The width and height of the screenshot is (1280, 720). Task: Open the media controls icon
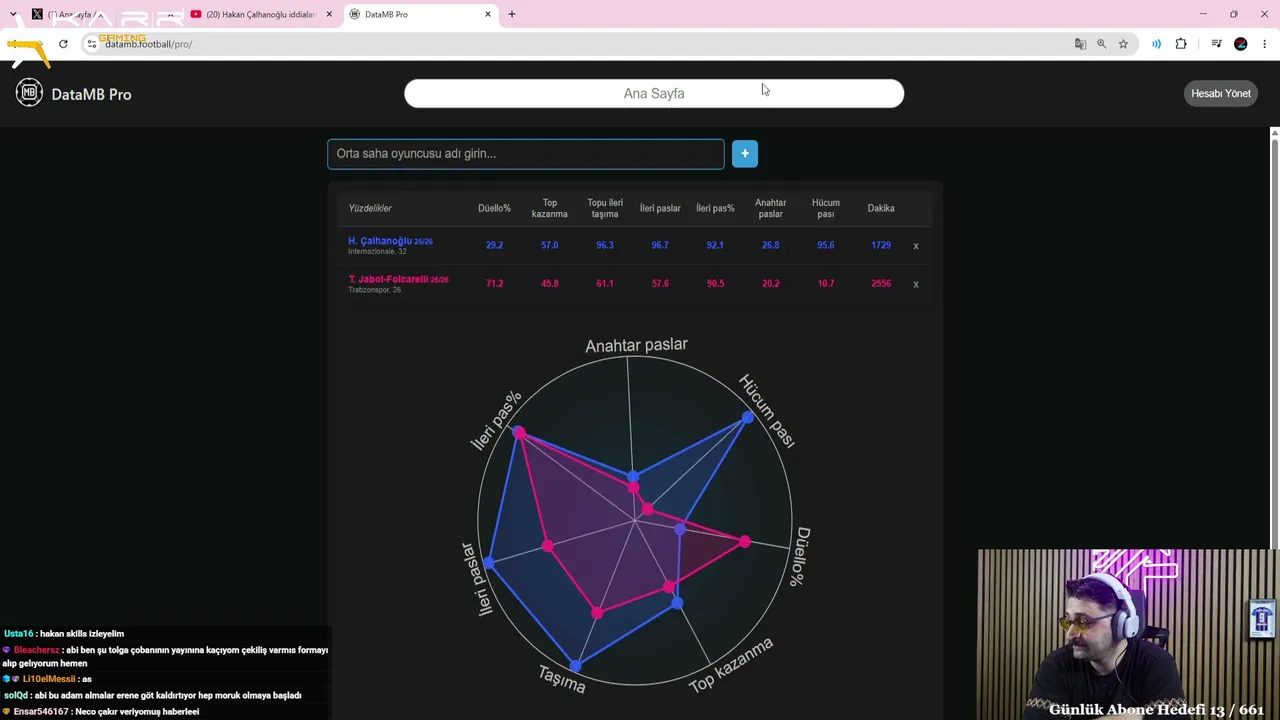pyautogui.click(x=1216, y=44)
